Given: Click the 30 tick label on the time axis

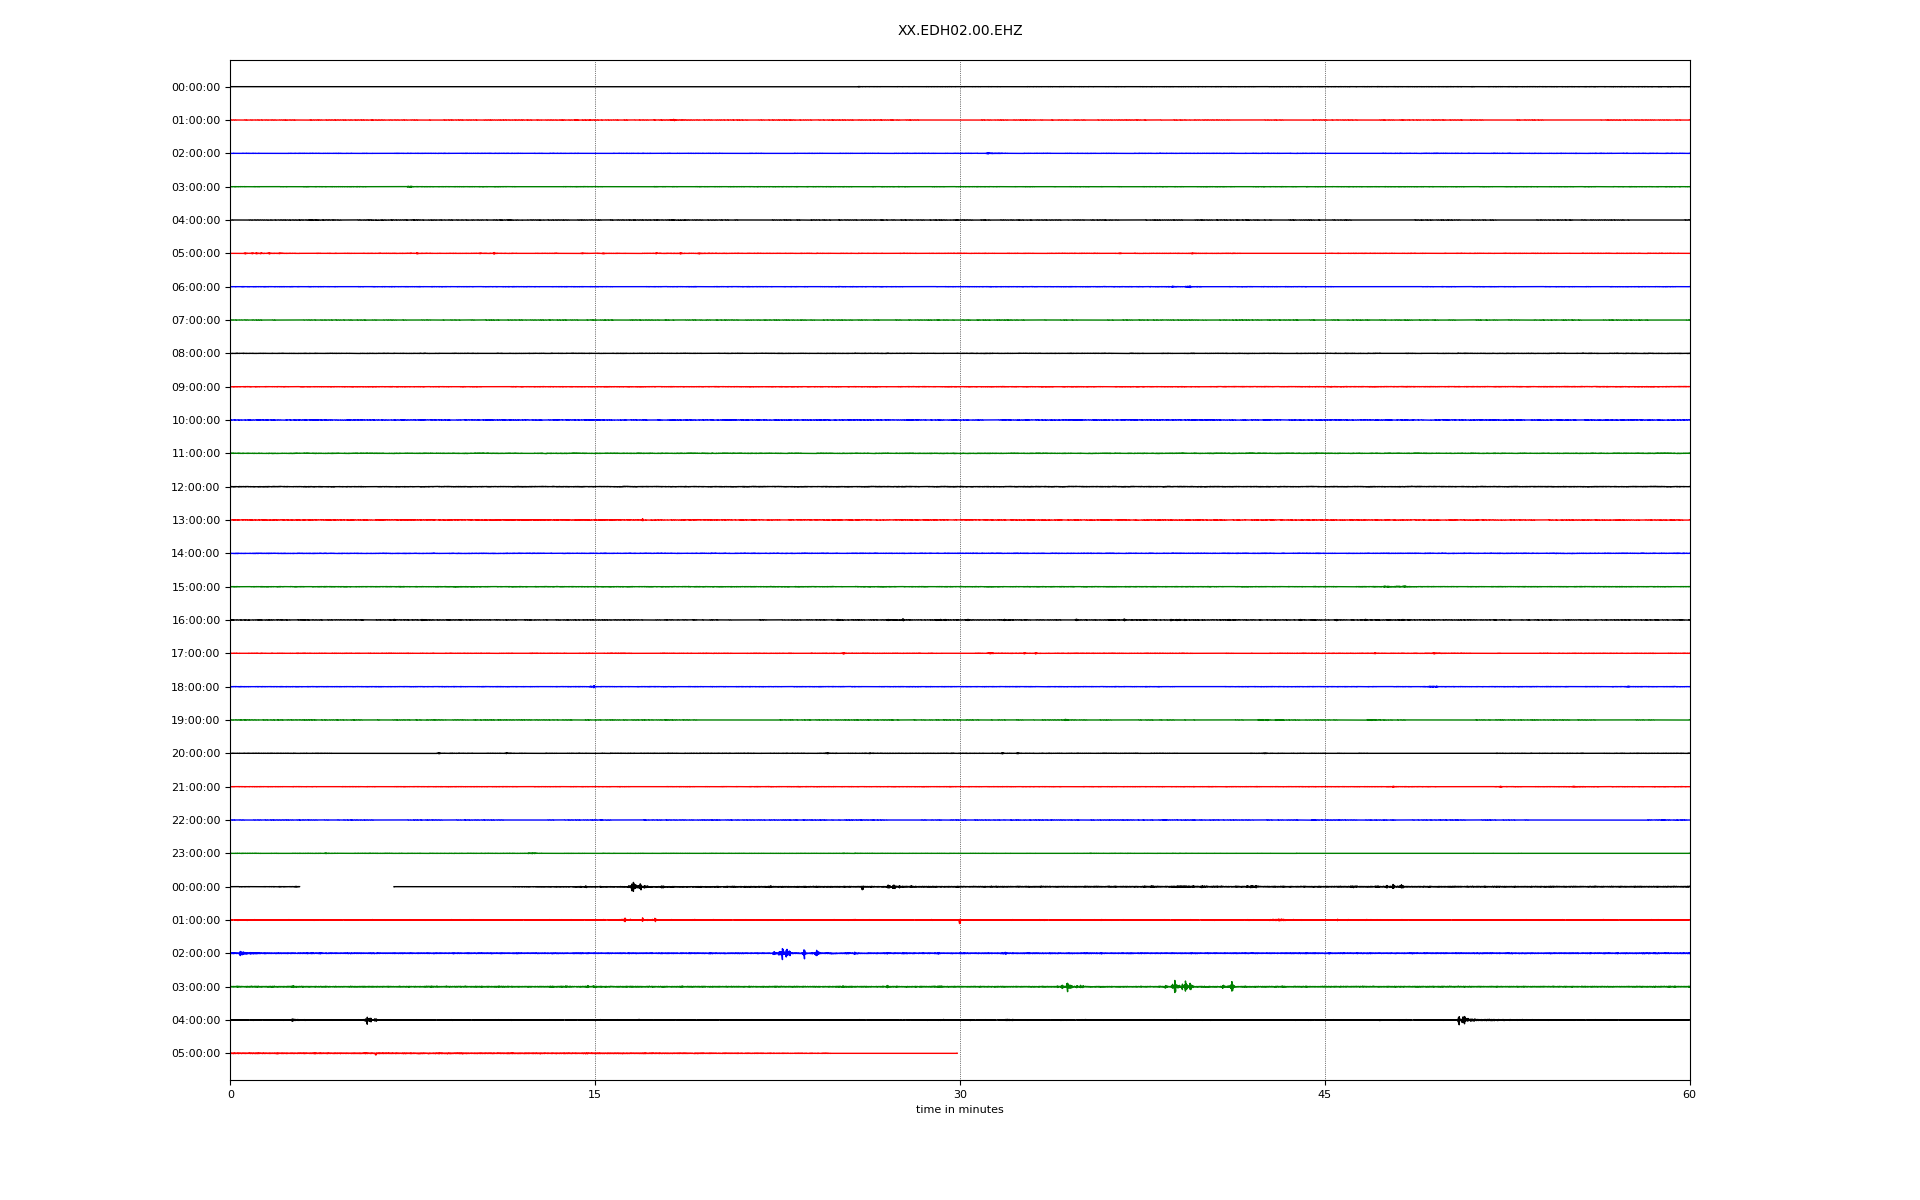Looking at the screenshot, I should pos(960,1094).
